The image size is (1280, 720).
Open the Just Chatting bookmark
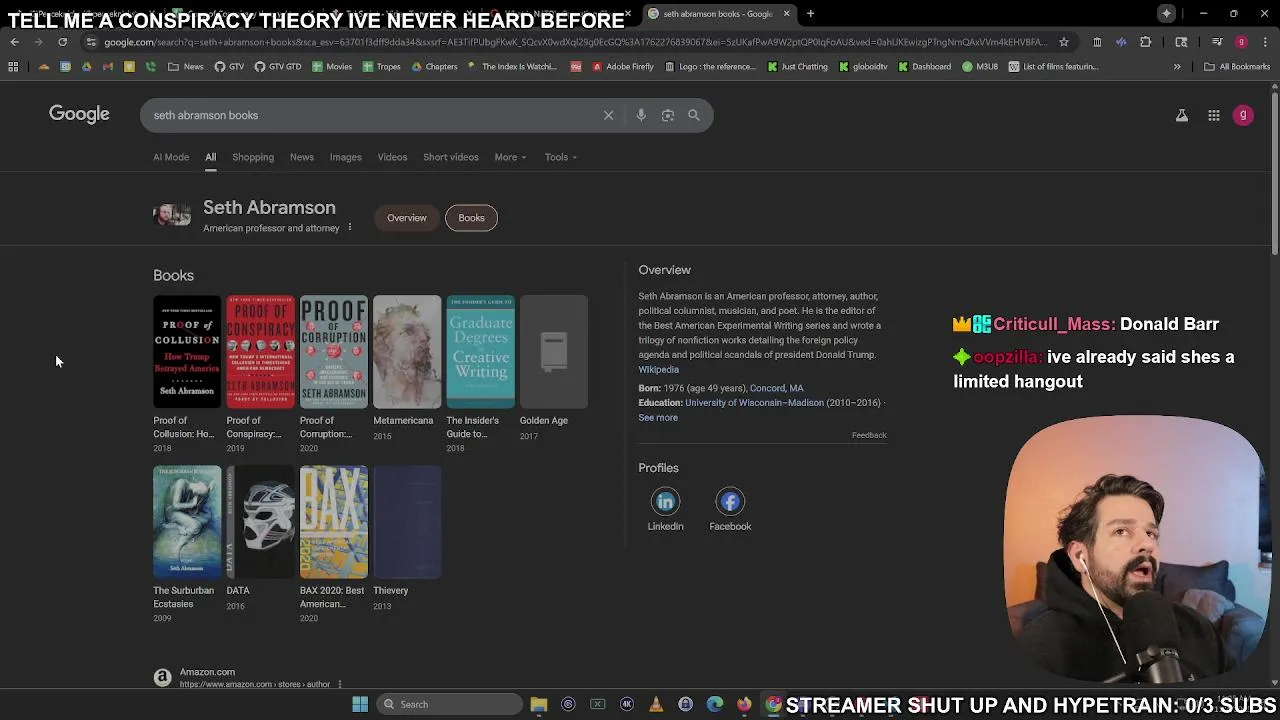[797, 67]
